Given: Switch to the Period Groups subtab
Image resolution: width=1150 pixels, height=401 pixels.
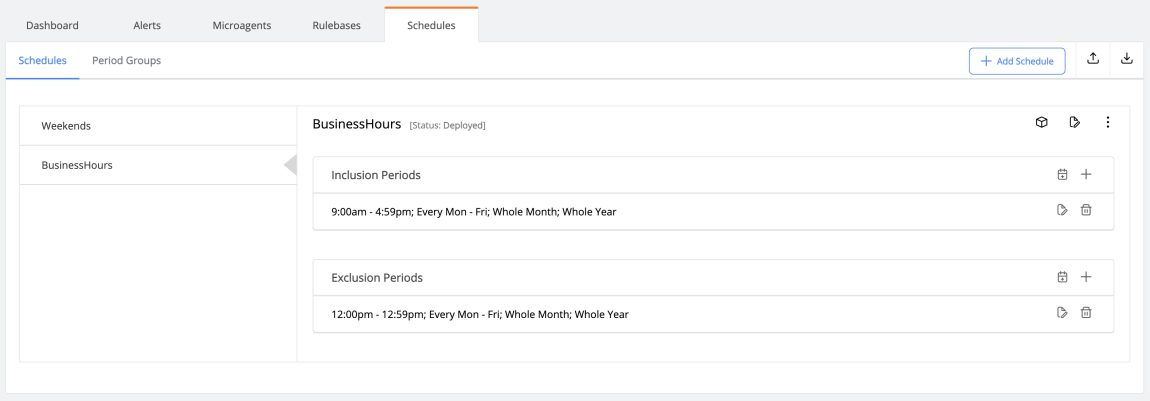Looking at the screenshot, I should coord(126,61).
